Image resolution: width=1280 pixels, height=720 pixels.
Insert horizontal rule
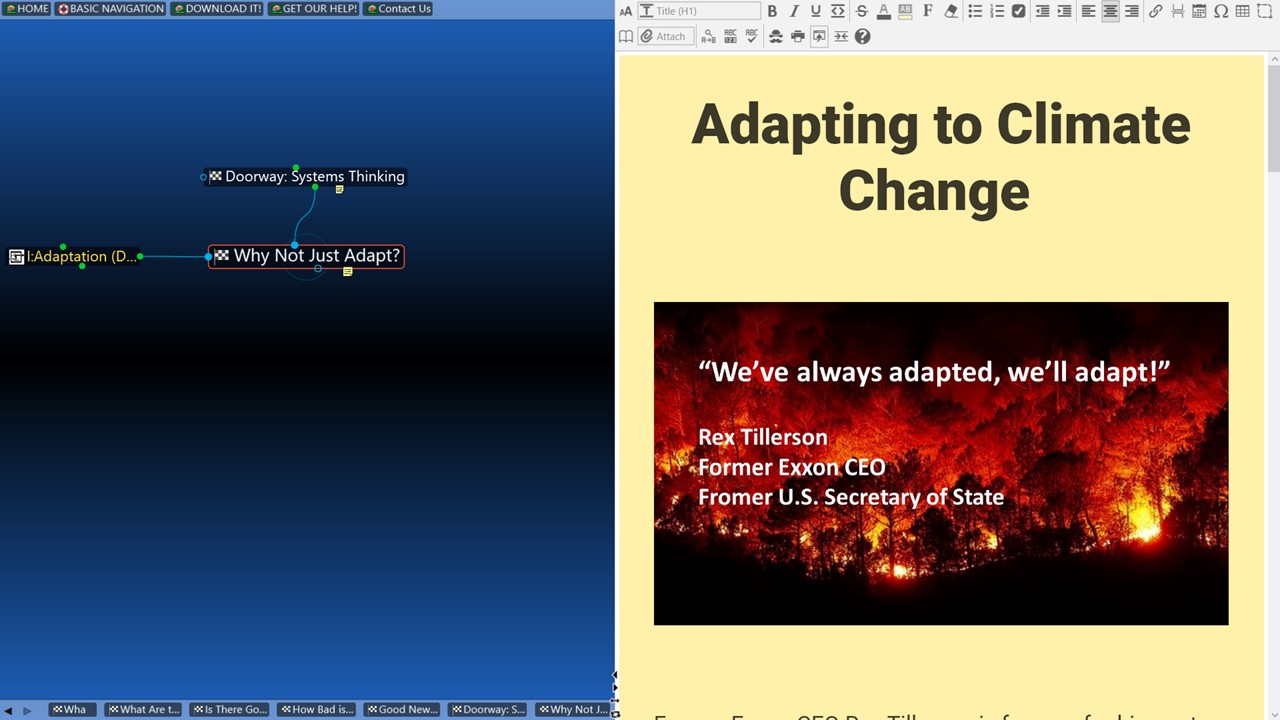point(1177,11)
